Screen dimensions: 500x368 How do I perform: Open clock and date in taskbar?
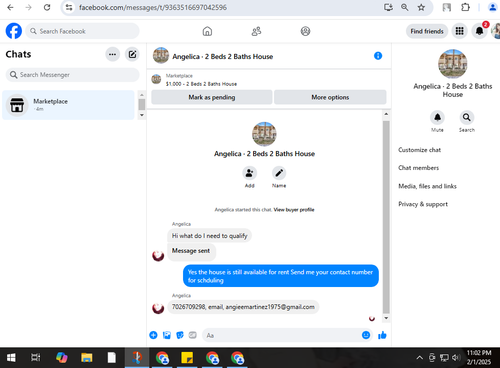point(479,357)
